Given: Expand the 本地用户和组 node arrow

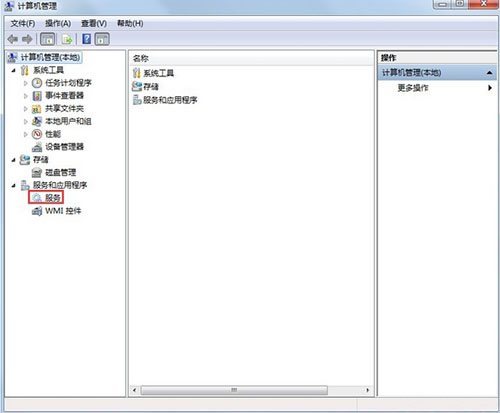Looking at the screenshot, I should click(26, 122).
